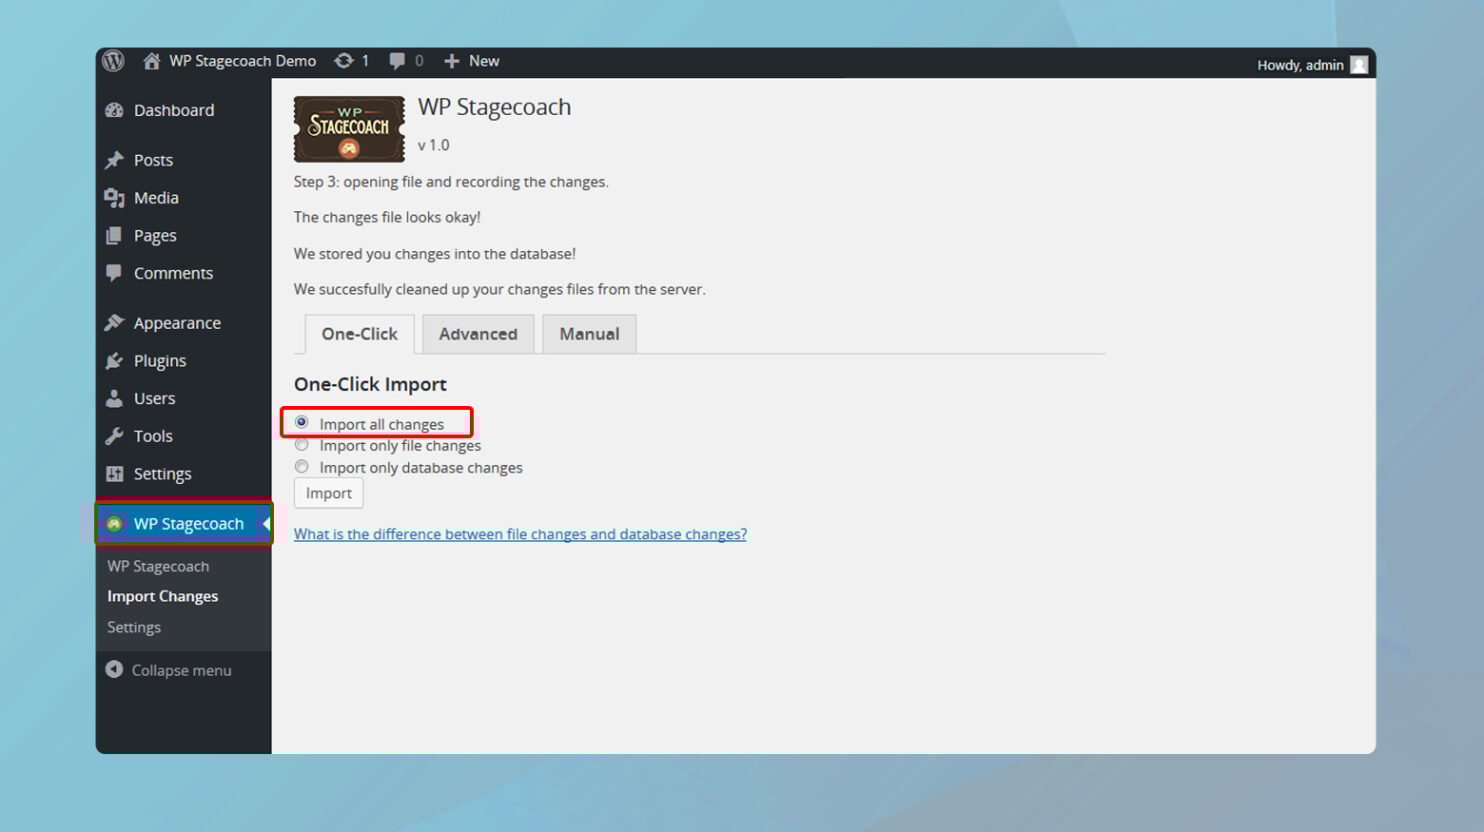Open Tools with the wrench icon
The image size is (1484, 832).
pos(114,435)
